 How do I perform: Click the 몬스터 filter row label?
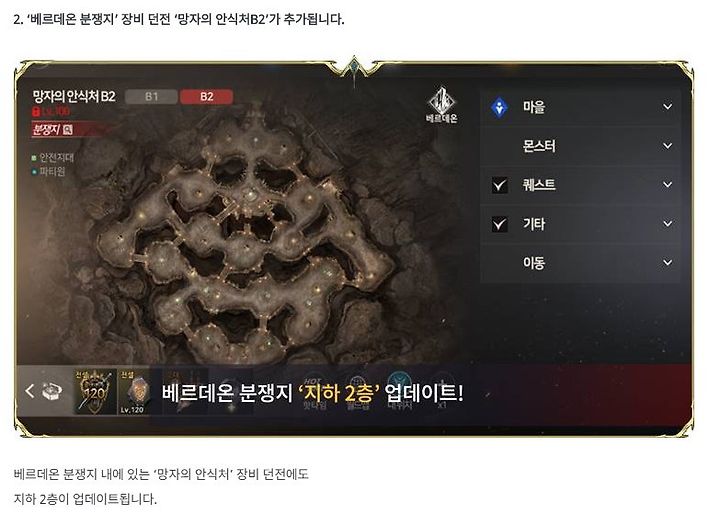539,146
